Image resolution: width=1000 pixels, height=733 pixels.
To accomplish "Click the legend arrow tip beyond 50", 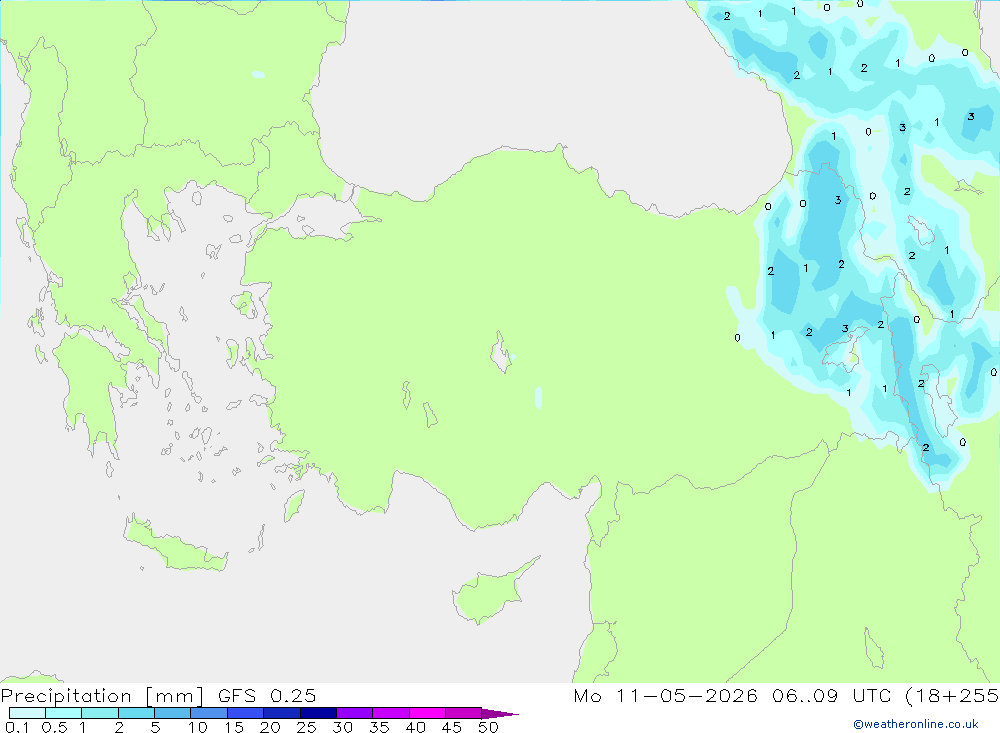I will (500, 713).
